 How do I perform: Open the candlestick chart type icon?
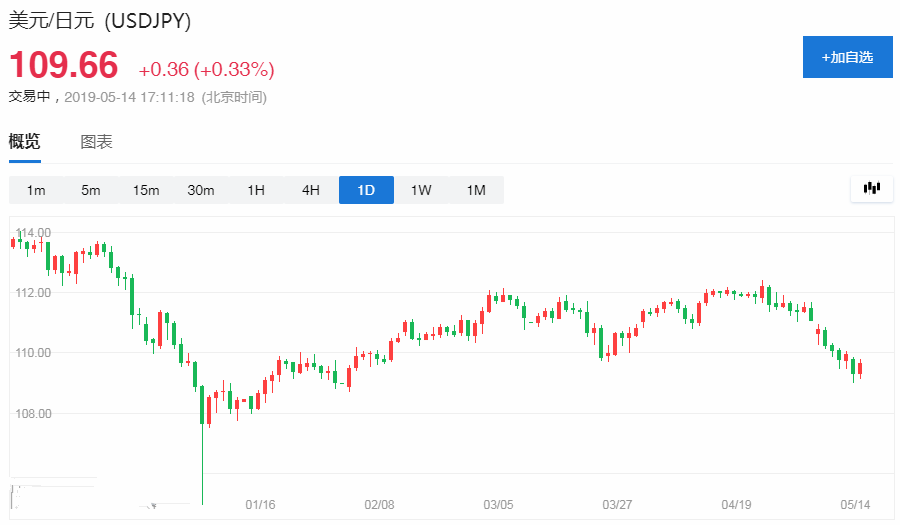click(x=871, y=188)
